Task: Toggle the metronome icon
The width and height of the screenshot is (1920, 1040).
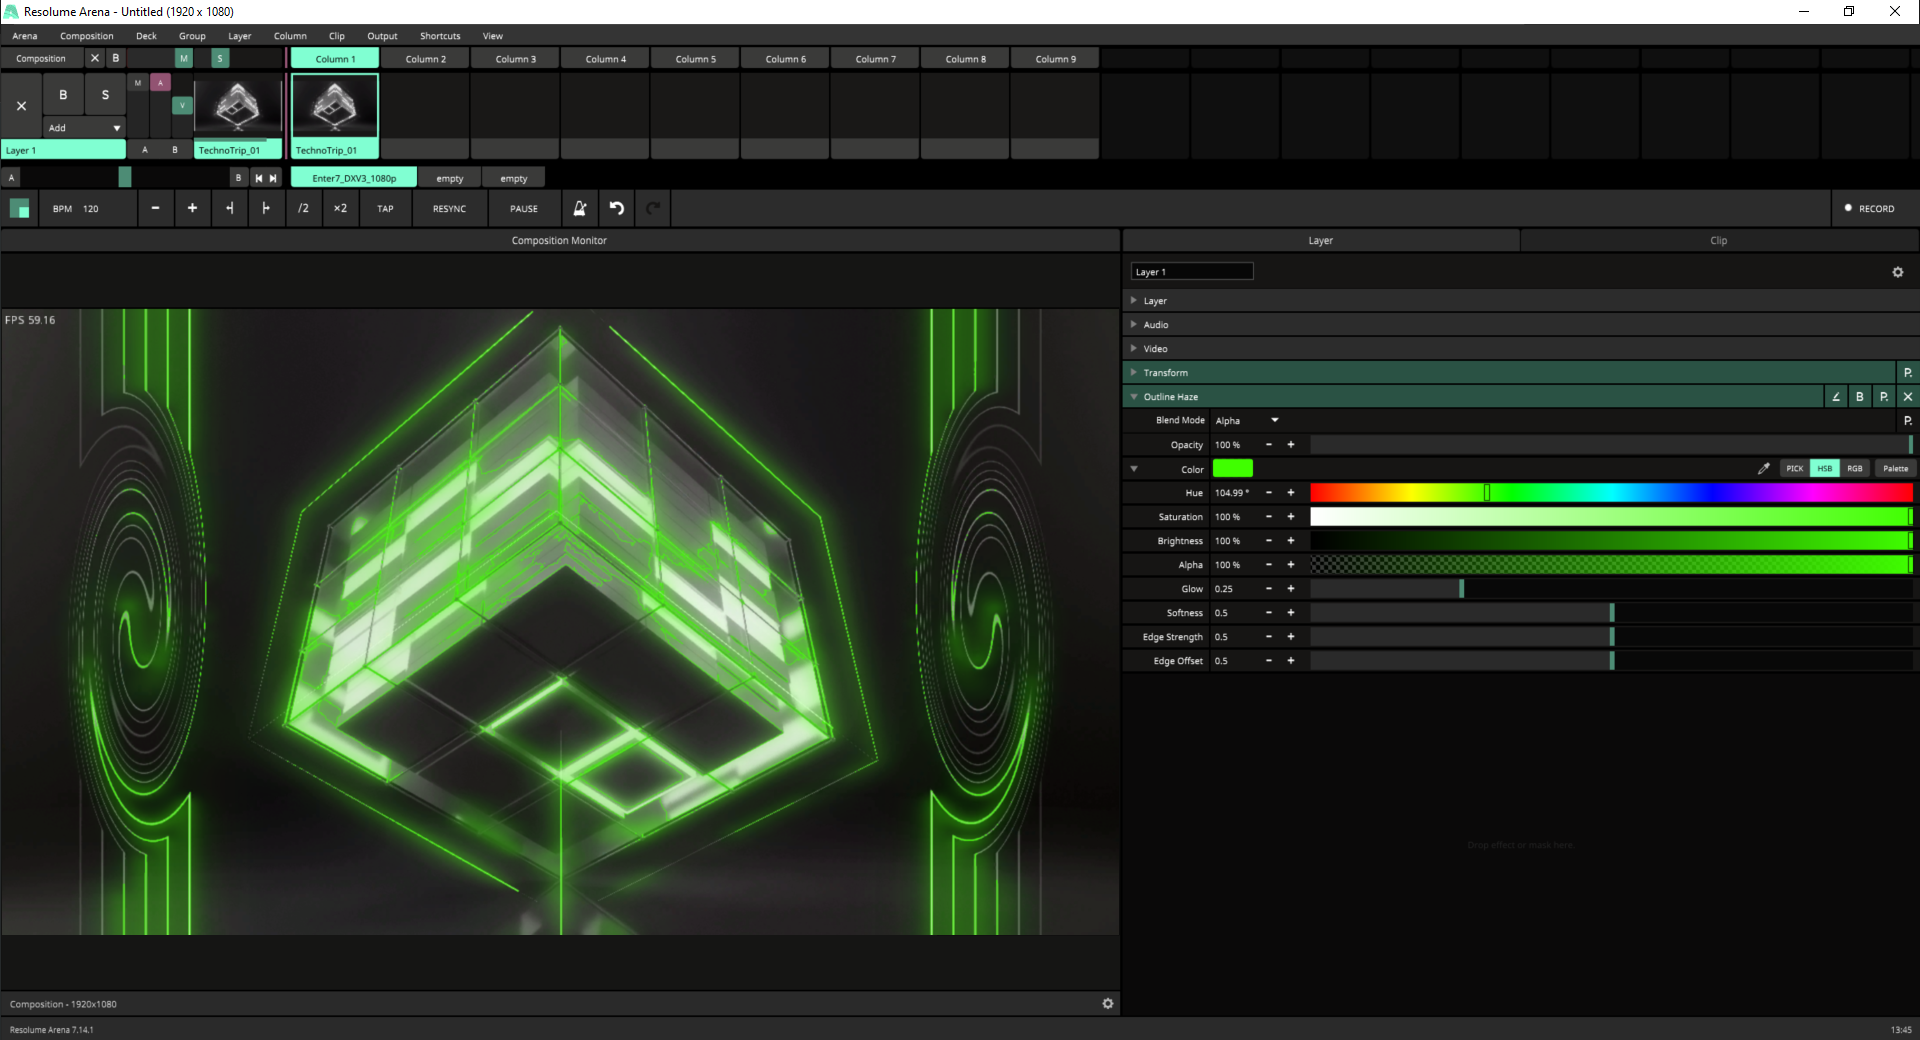Action: click(x=580, y=208)
